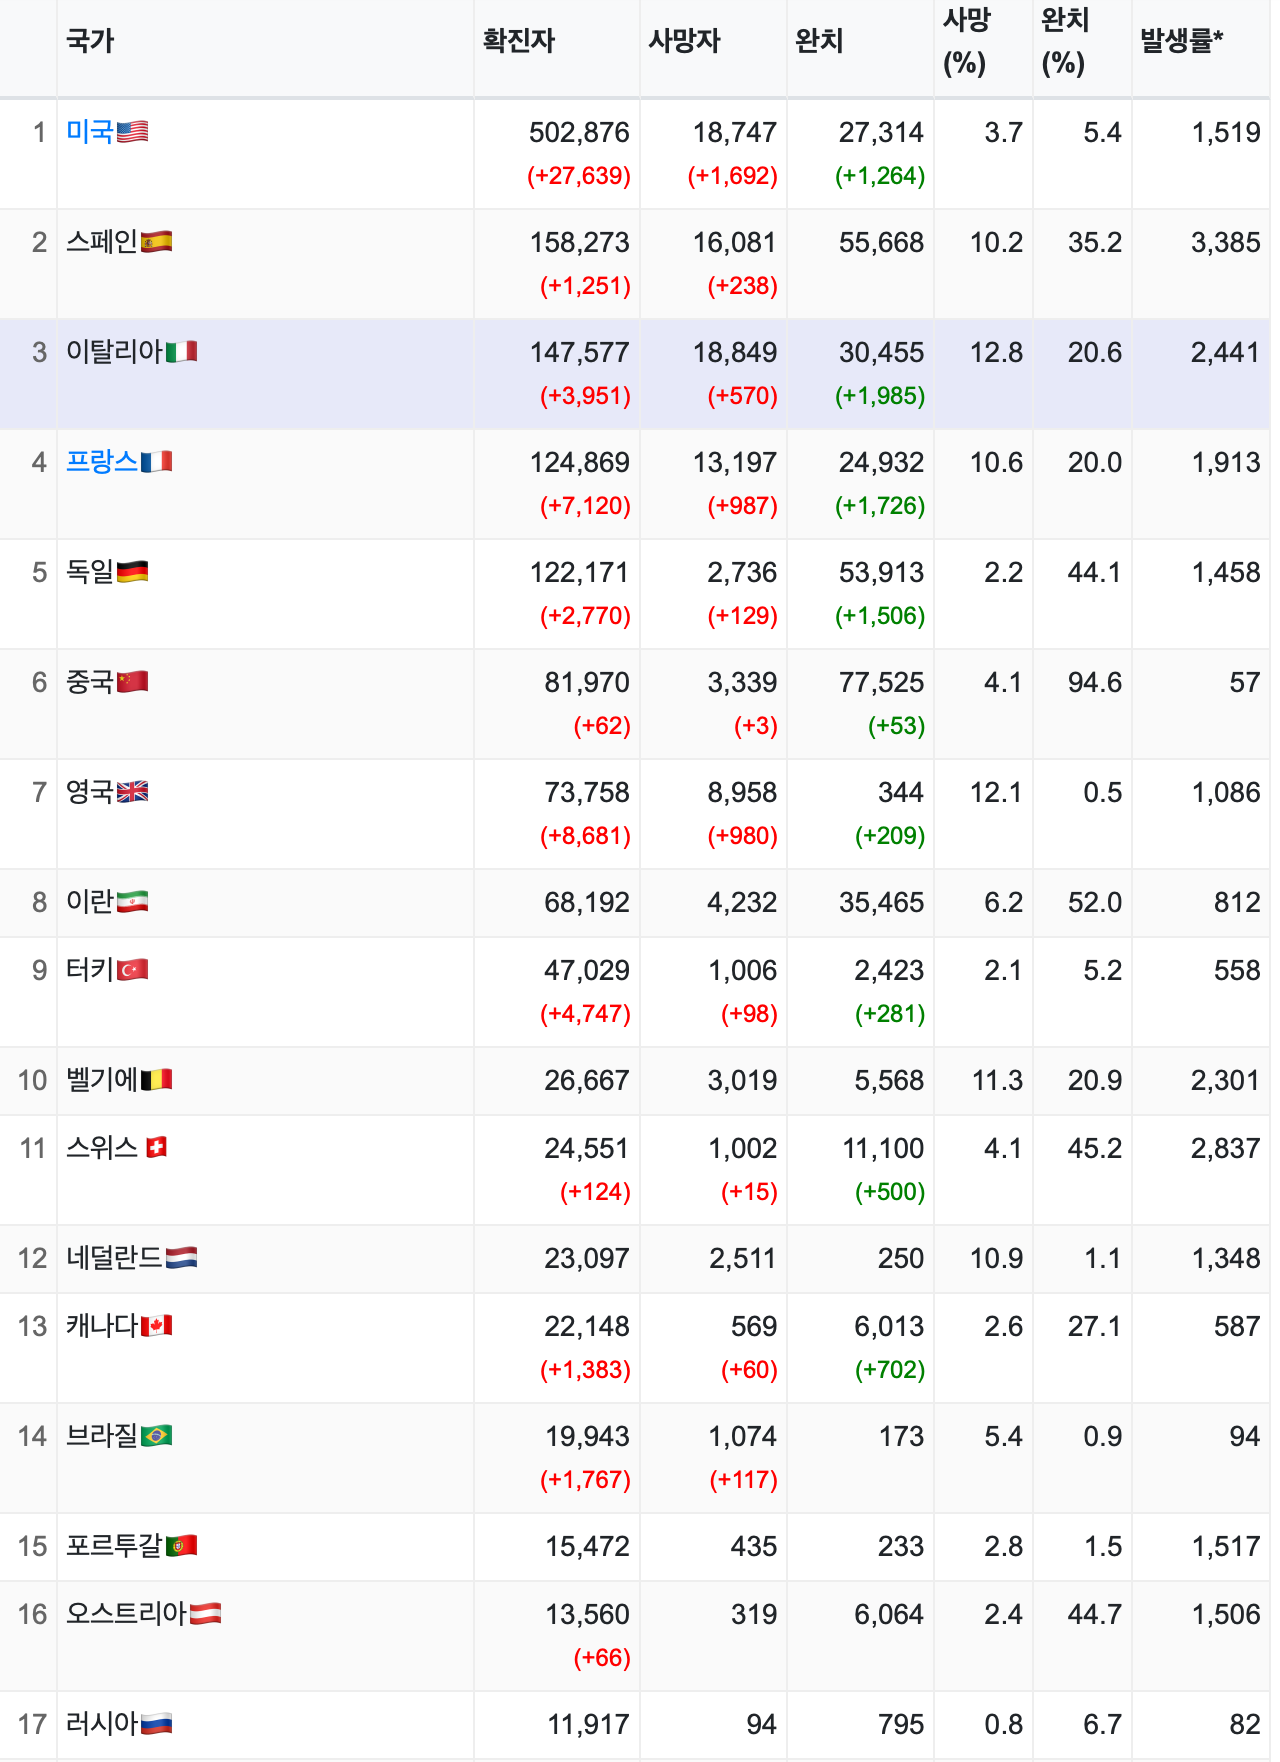Click Germany's 53,913 recovered value
Viewport: 1280px width, 1762px height.
(881, 573)
